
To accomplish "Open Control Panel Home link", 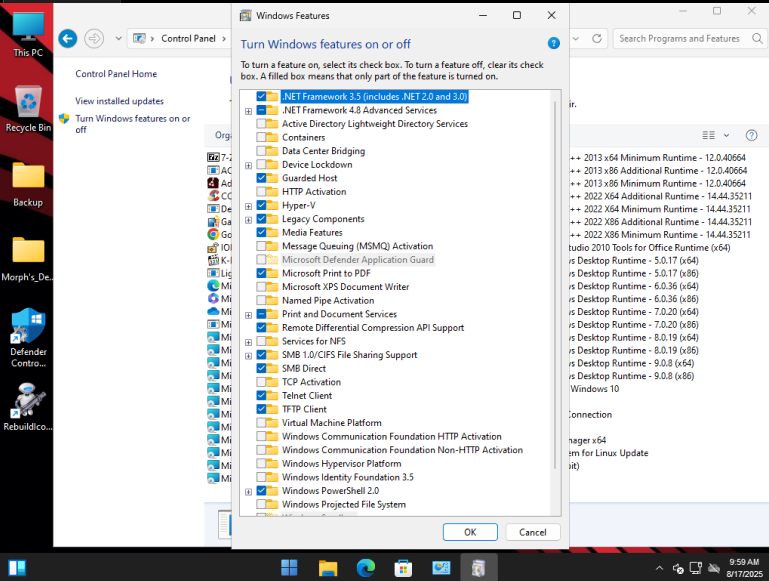I will coord(116,74).
